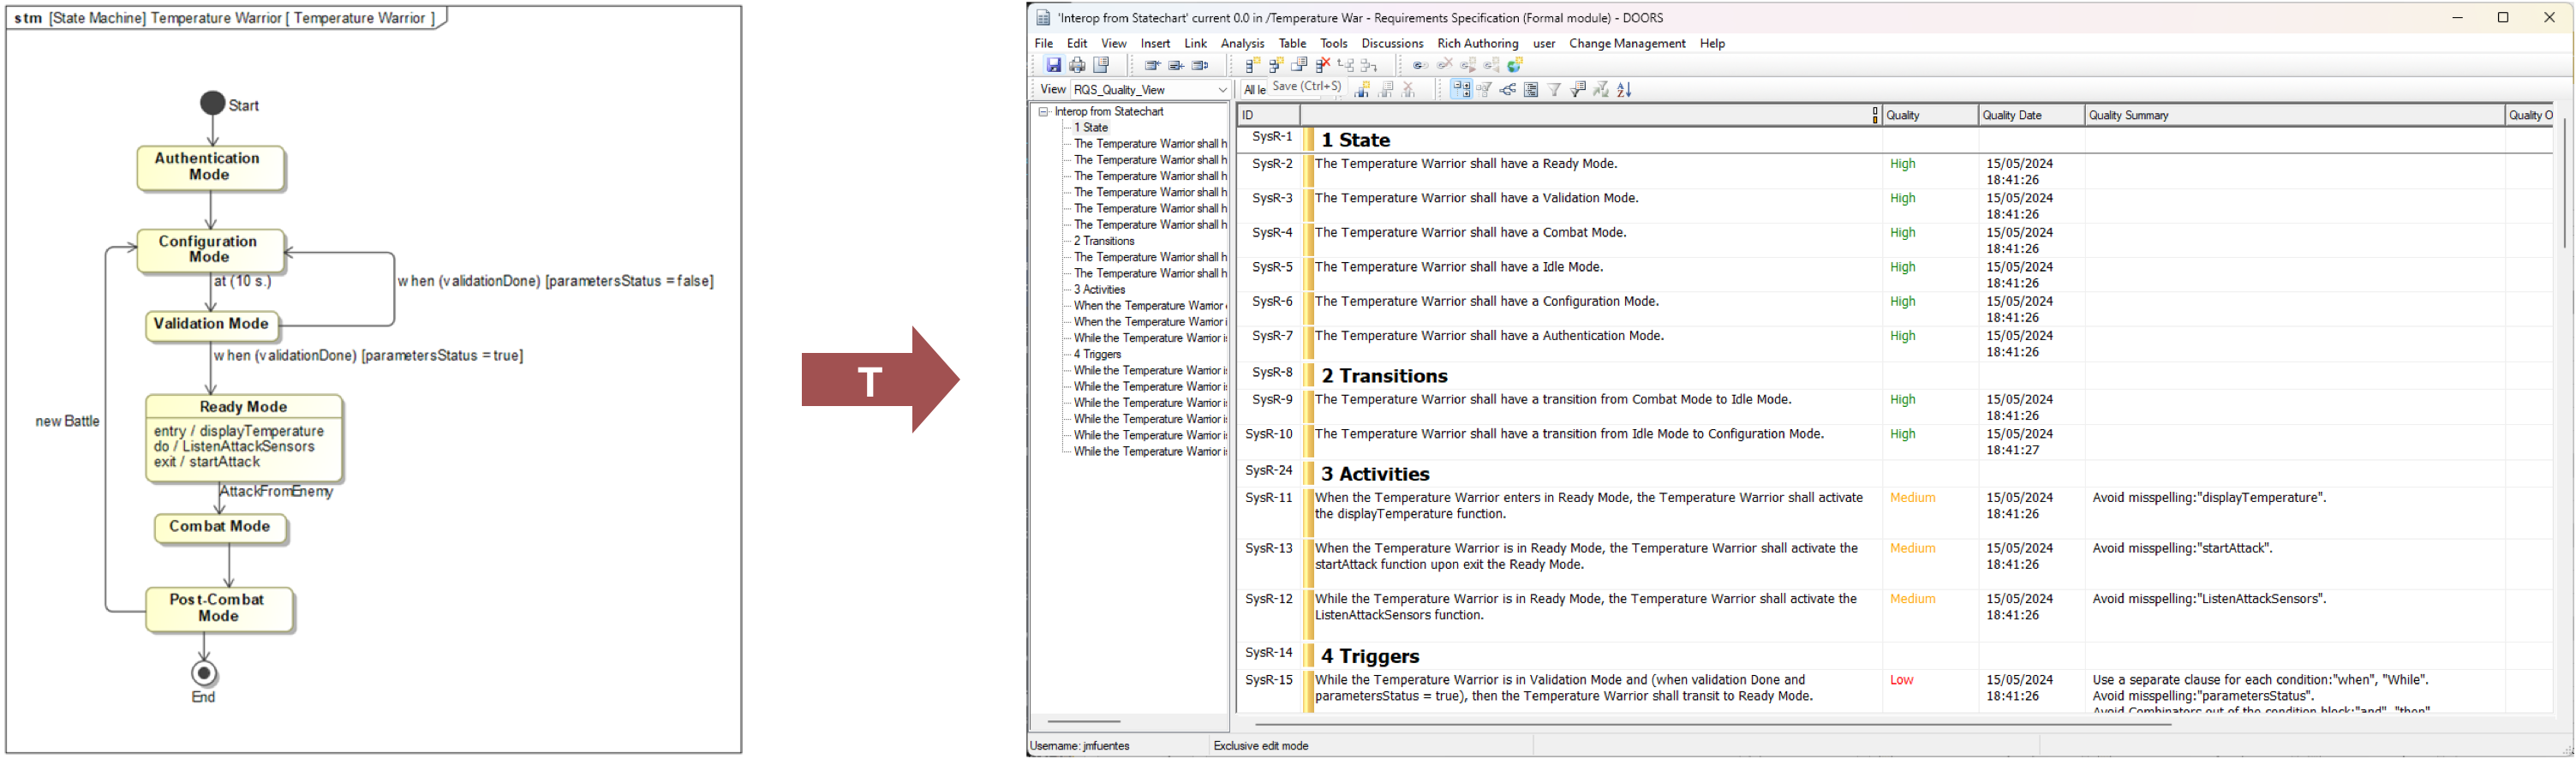Select the 3 Activities tree item
The image size is (2576, 759).
pos(1099,290)
